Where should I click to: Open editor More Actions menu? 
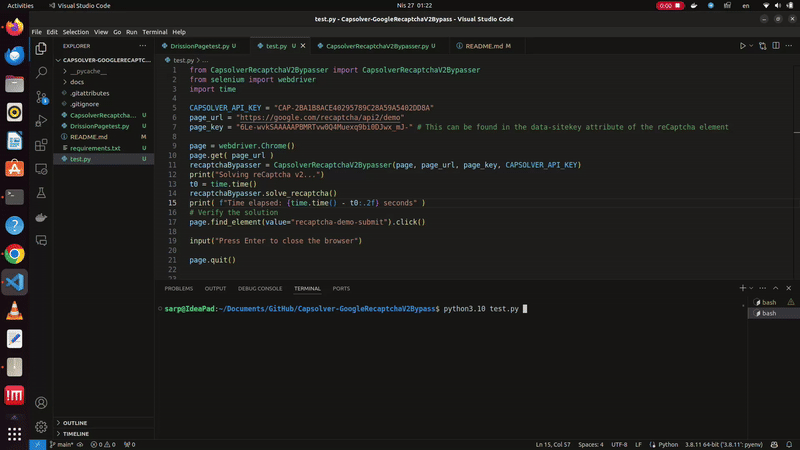[x=789, y=46]
